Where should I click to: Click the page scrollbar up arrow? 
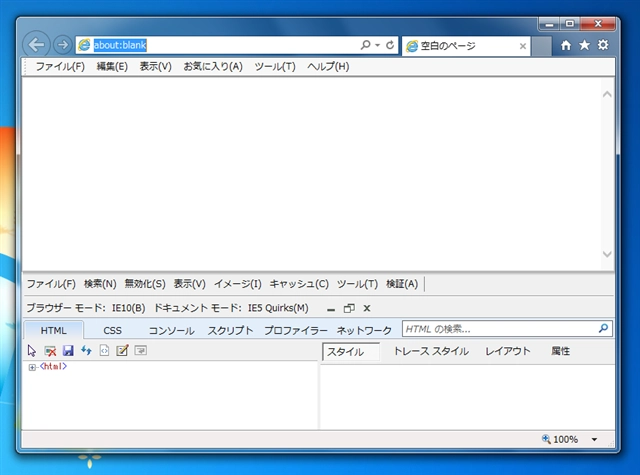pos(607,94)
